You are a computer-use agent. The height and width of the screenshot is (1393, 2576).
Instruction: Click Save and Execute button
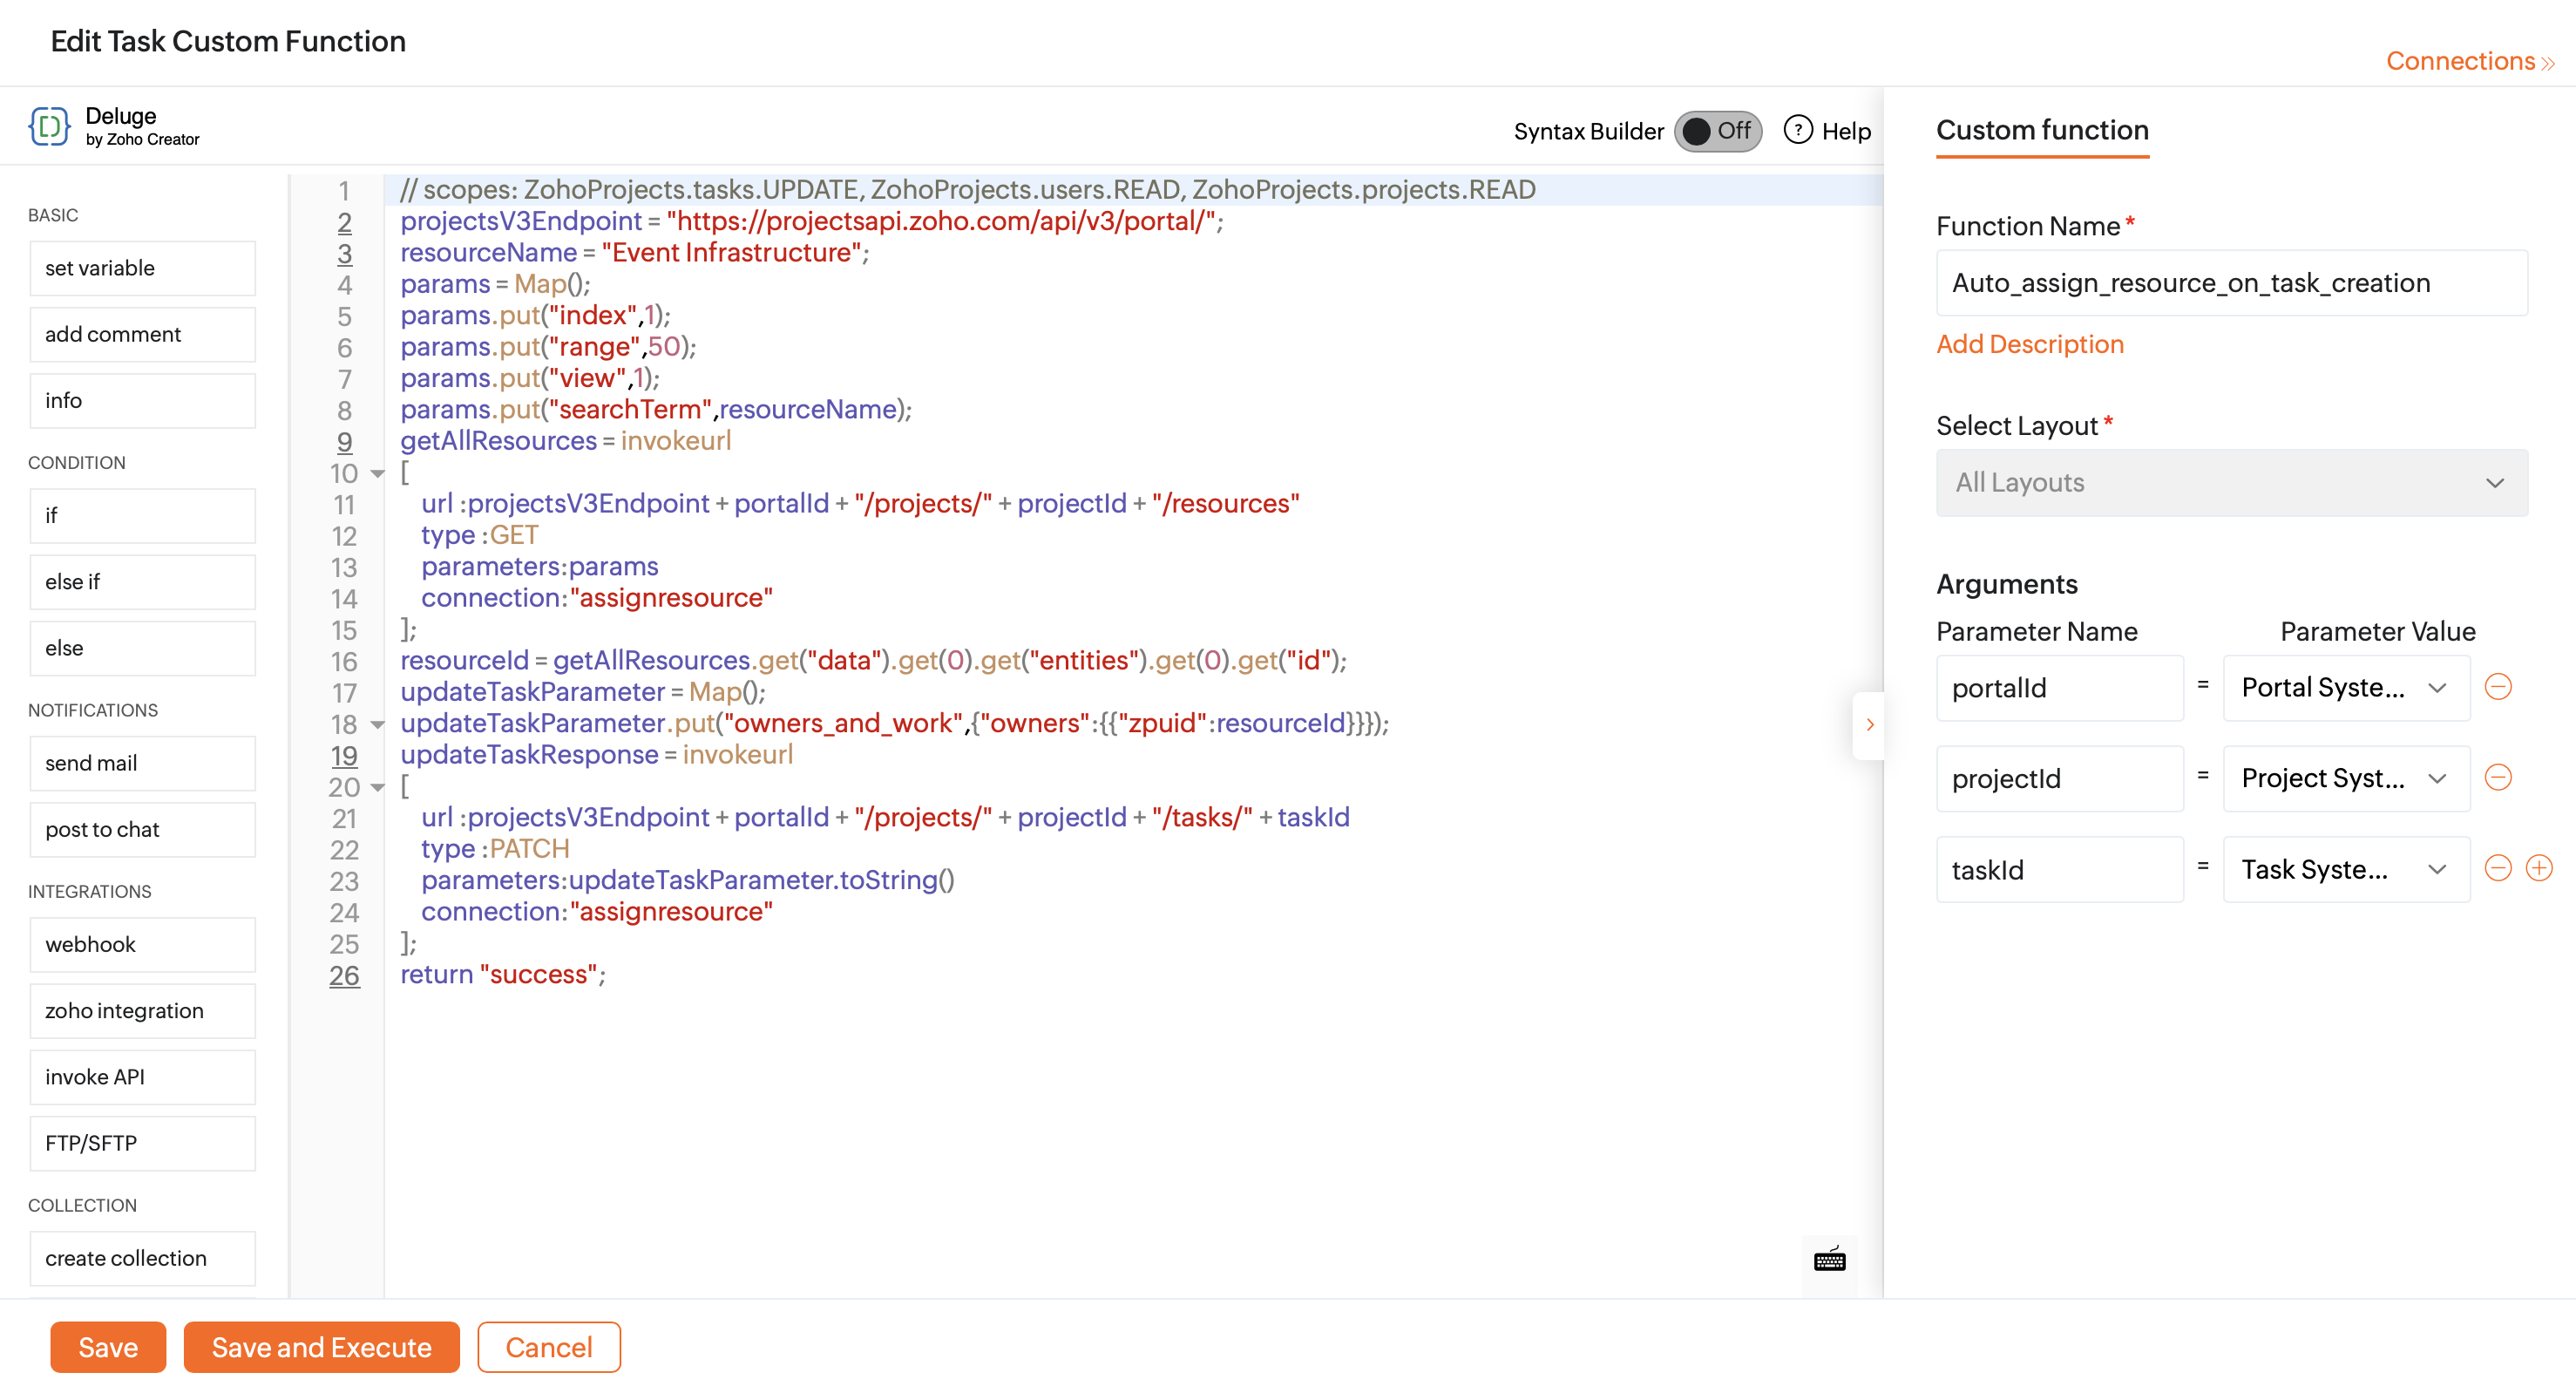[321, 1347]
